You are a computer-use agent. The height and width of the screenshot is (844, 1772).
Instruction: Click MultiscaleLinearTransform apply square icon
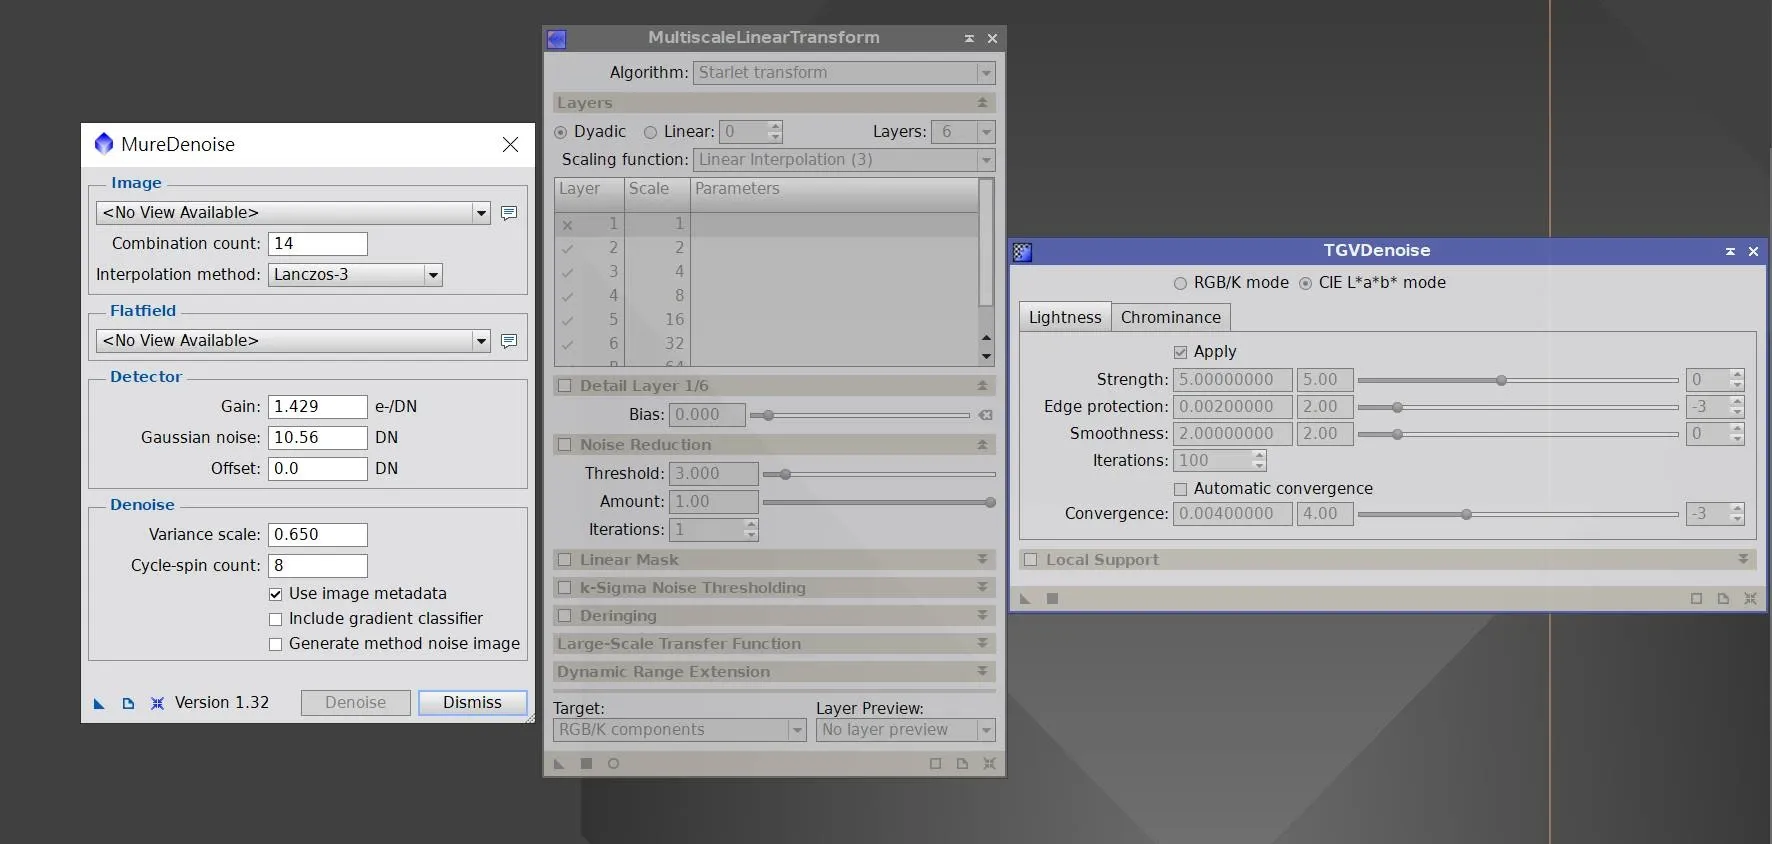586,764
